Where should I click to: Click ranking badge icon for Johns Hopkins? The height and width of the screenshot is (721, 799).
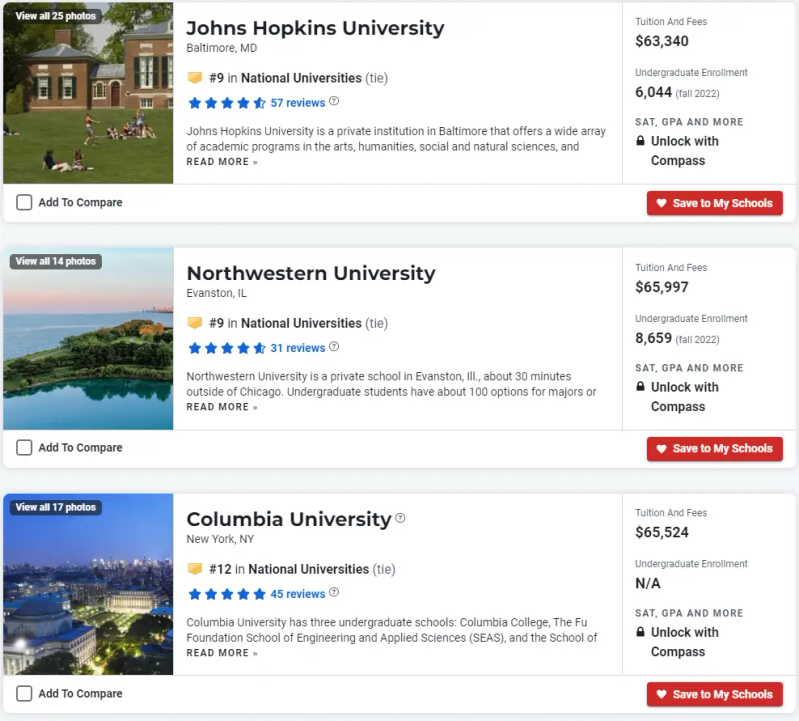pos(195,77)
